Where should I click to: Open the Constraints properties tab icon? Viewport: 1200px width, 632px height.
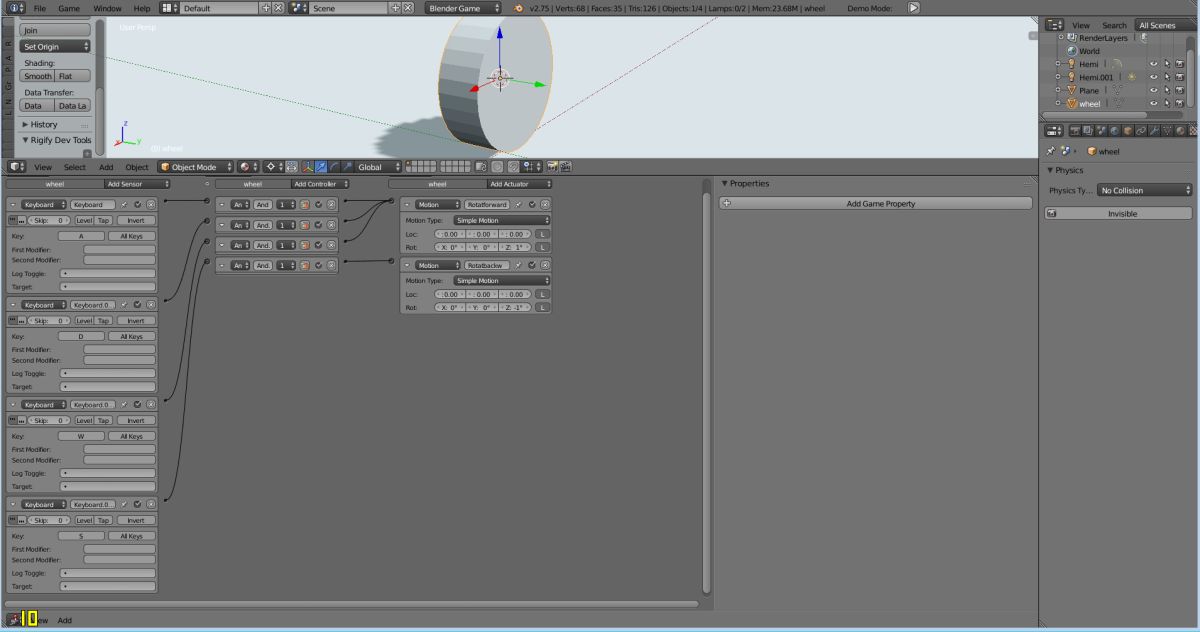1140,130
